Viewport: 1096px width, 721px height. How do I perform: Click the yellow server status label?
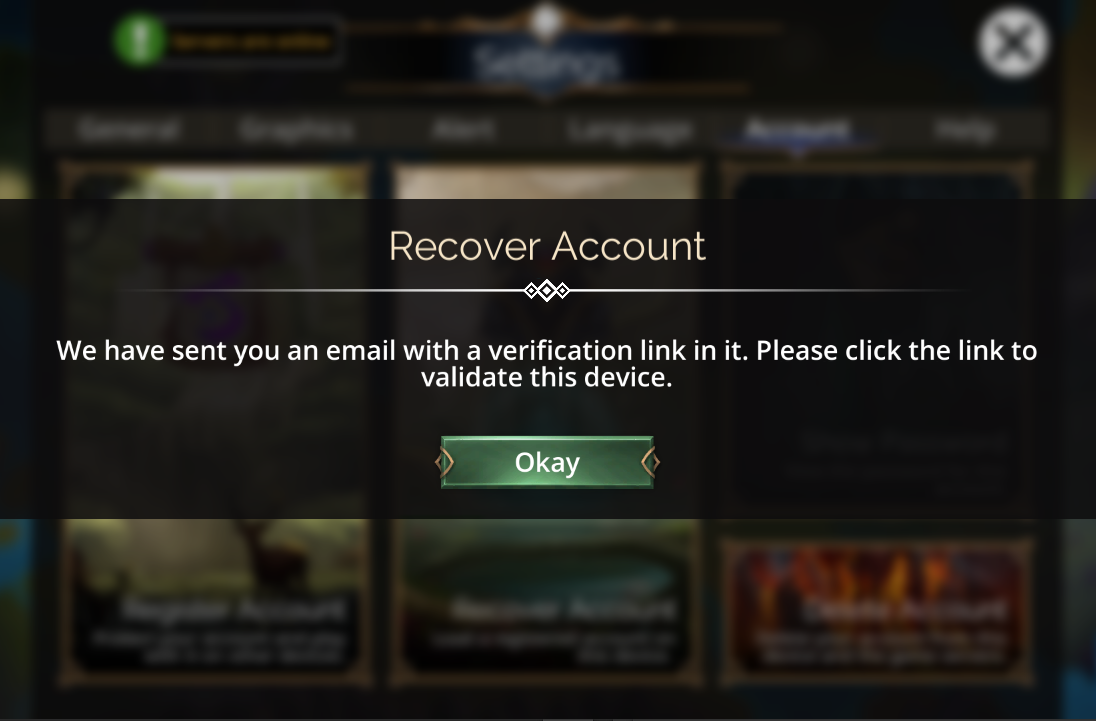pyautogui.click(x=252, y=42)
